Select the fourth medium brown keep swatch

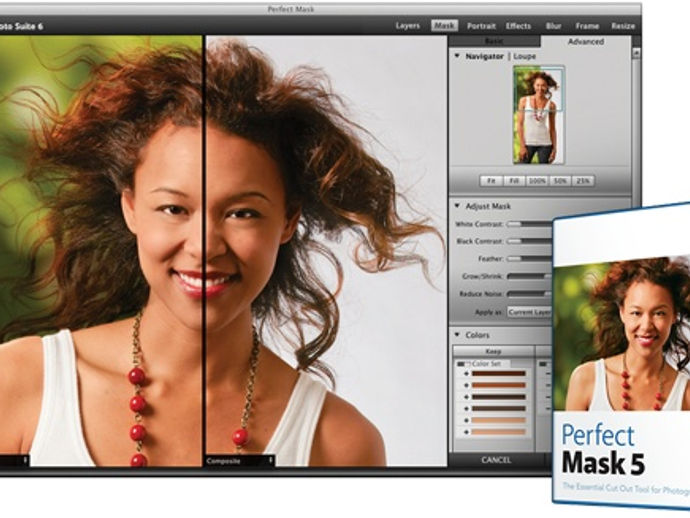pos(499,408)
